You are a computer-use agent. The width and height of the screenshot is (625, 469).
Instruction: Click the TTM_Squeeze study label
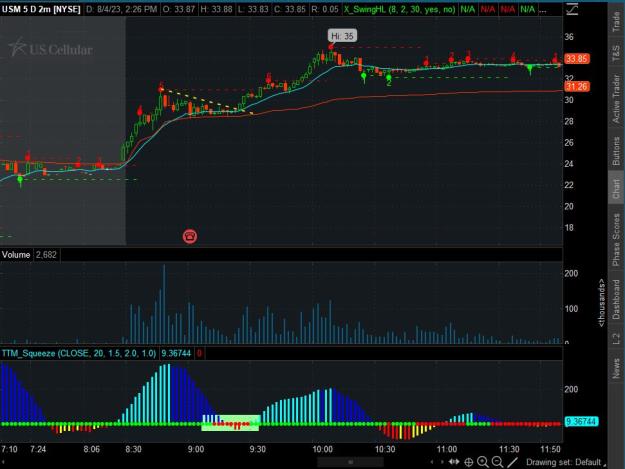pyautogui.click(x=79, y=353)
